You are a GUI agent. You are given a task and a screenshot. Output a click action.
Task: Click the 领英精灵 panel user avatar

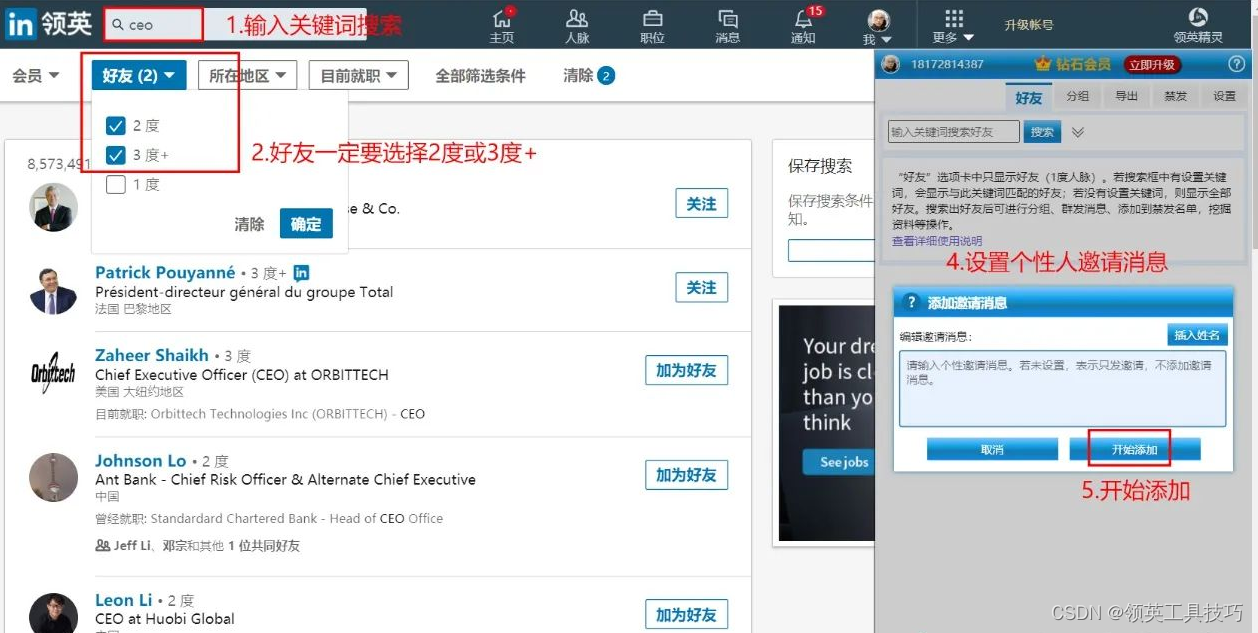click(890, 64)
